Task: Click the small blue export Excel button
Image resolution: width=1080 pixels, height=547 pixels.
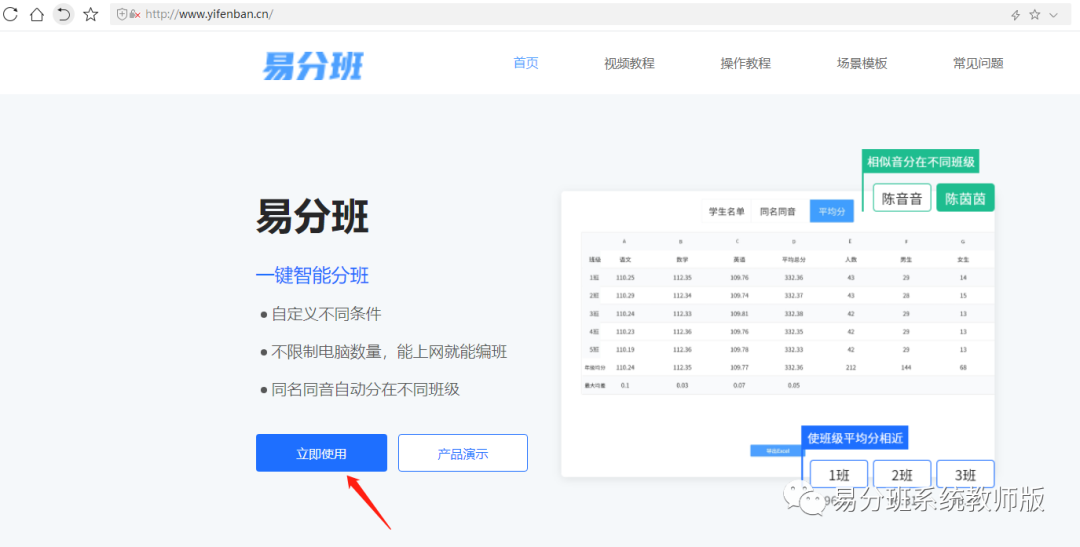Action: pyautogui.click(x=776, y=451)
